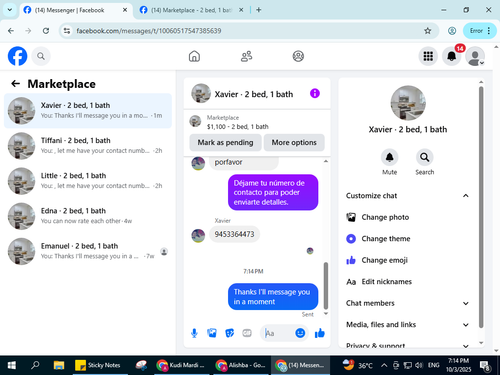Expand the Chat members section
Screen dimensions: 500x375
[407, 303]
